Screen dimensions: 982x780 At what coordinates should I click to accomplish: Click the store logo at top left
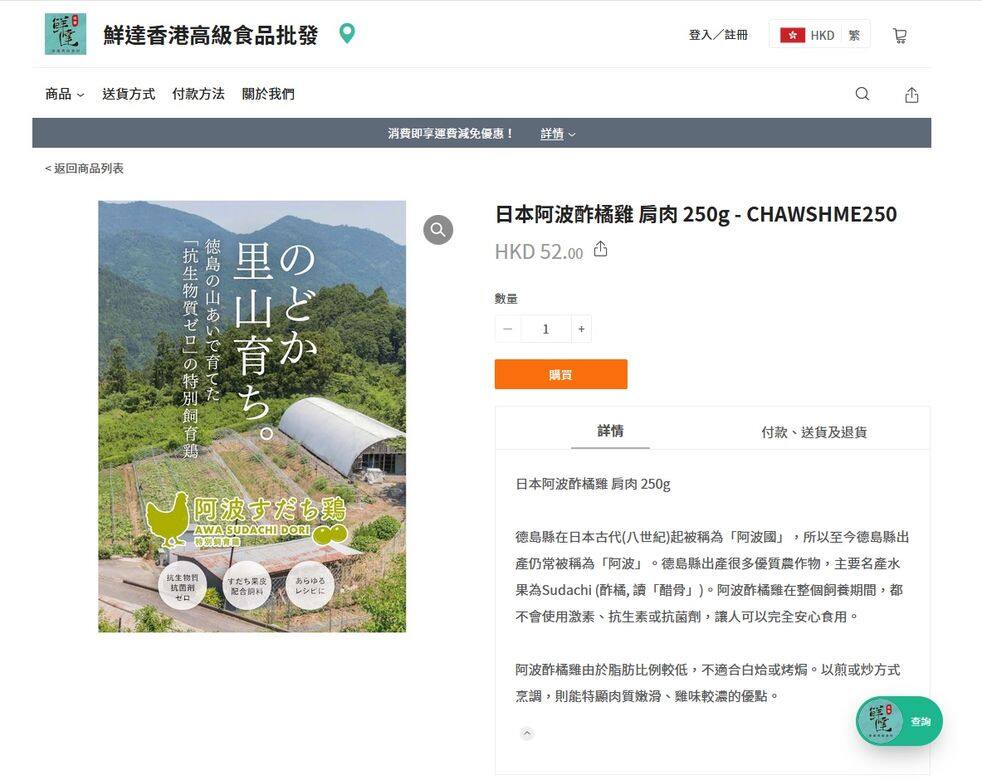click(65, 34)
